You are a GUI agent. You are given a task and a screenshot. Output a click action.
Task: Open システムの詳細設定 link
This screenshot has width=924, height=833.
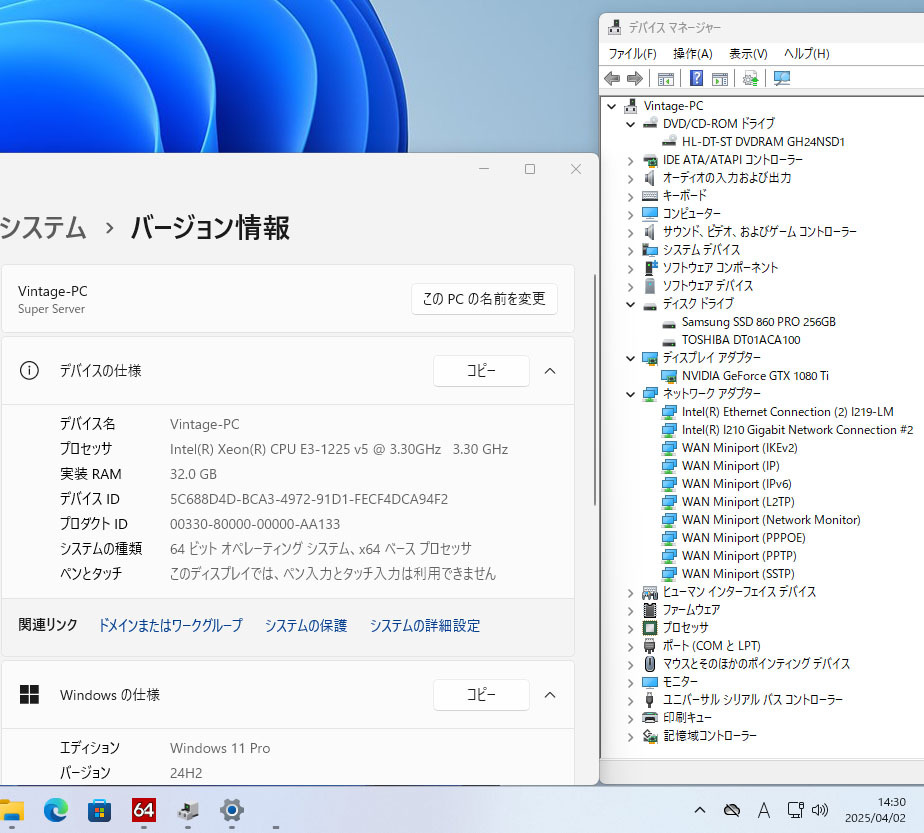pos(424,626)
